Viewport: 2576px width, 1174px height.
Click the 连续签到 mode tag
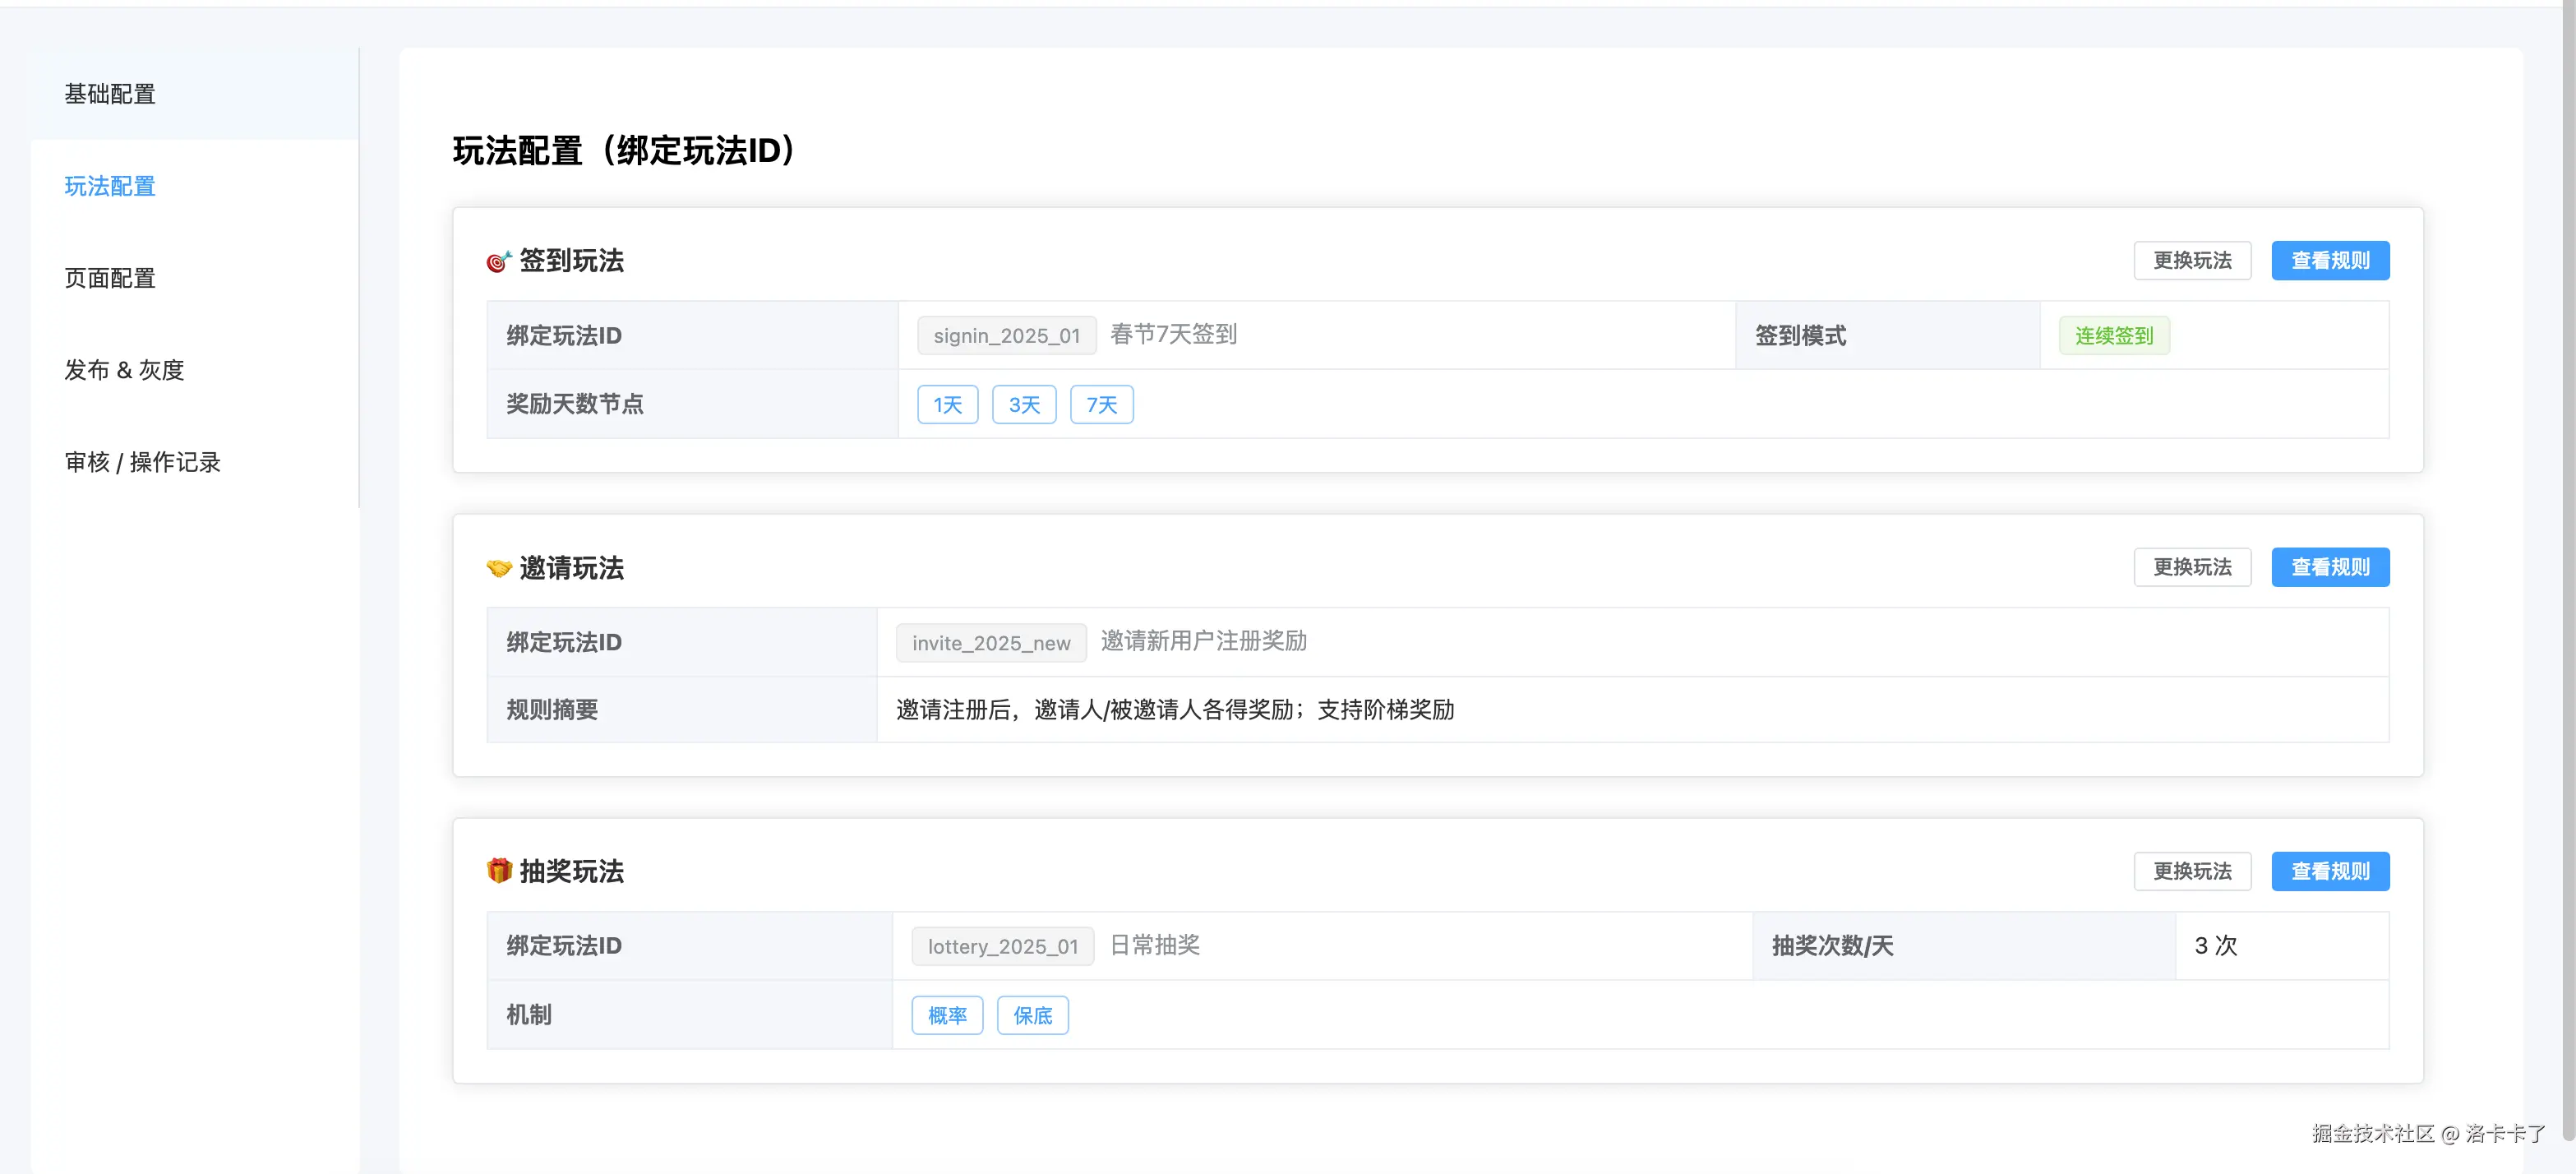point(2113,336)
